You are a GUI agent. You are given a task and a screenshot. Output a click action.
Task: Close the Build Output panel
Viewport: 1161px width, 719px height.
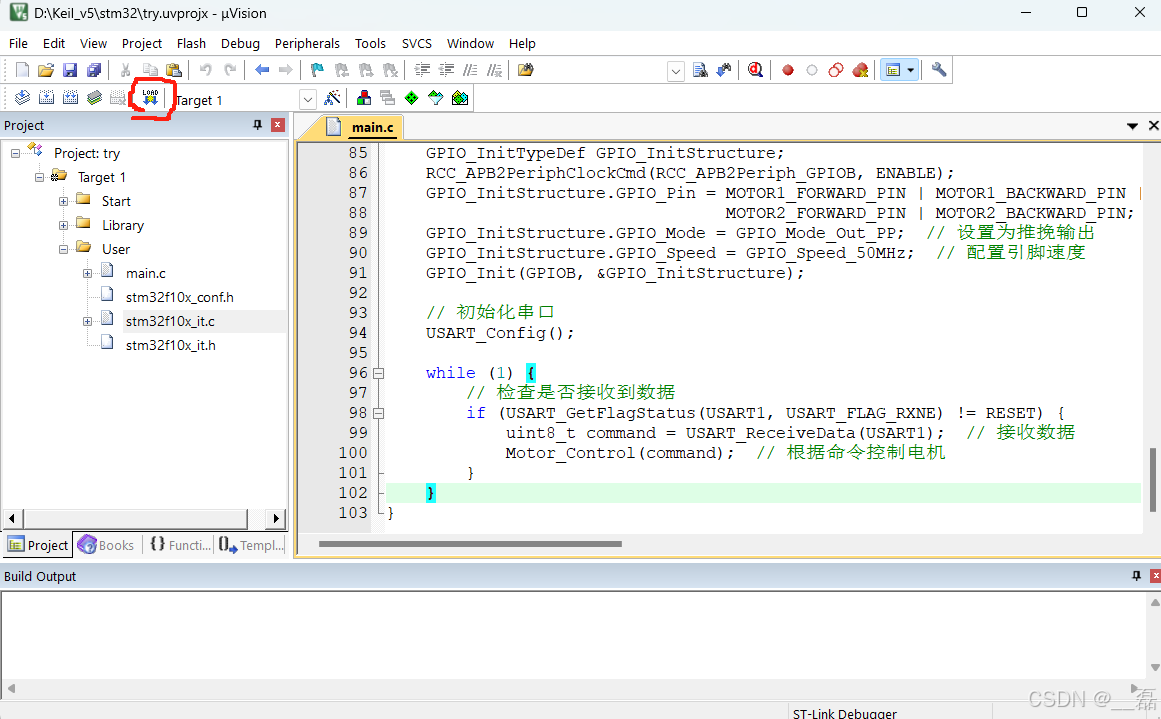(x=1155, y=575)
